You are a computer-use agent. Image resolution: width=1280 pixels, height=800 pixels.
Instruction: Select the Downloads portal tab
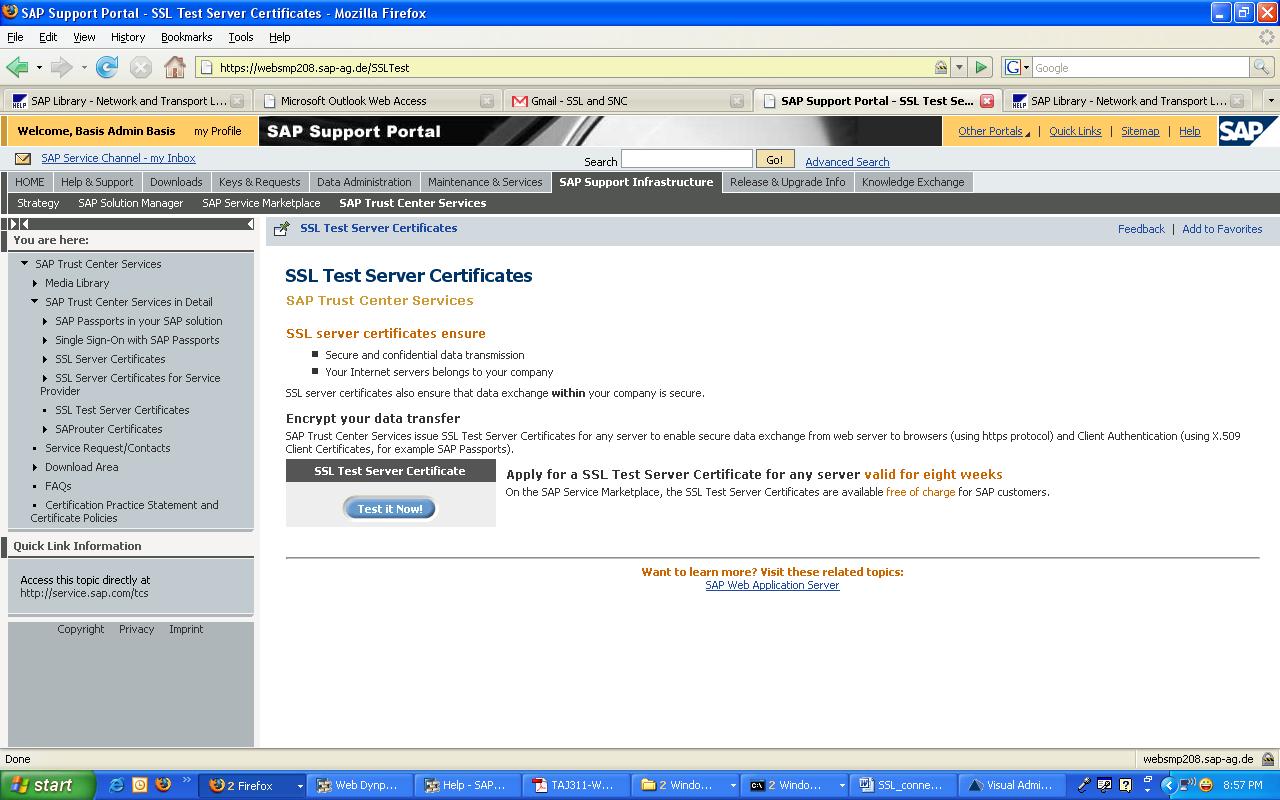[176, 182]
